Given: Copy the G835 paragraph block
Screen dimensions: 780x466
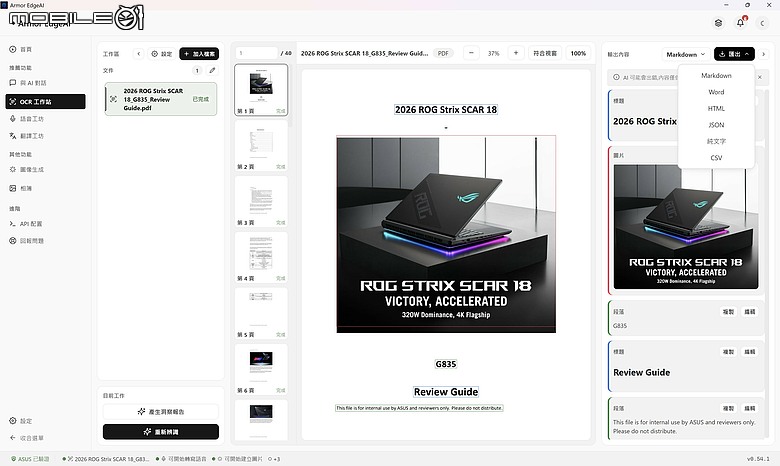Looking at the screenshot, I should pyautogui.click(x=728, y=312).
